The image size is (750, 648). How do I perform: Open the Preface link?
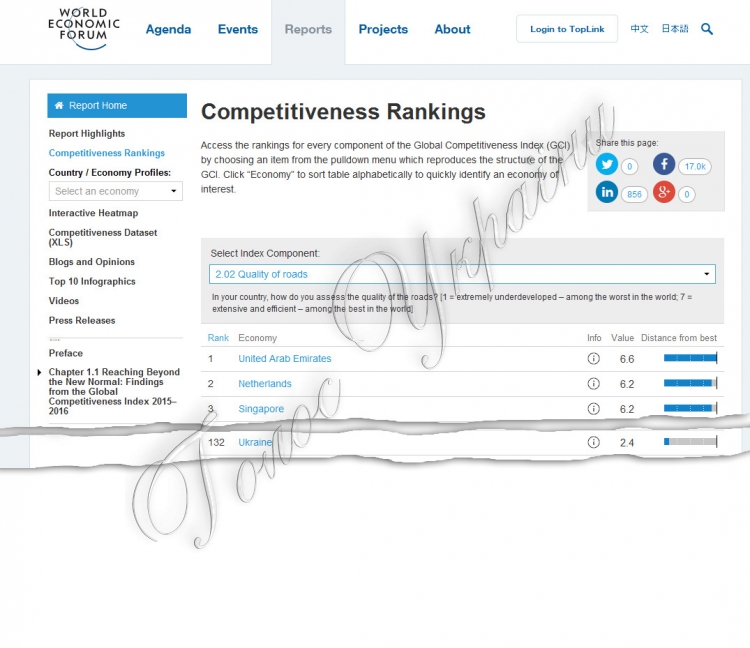coord(66,353)
